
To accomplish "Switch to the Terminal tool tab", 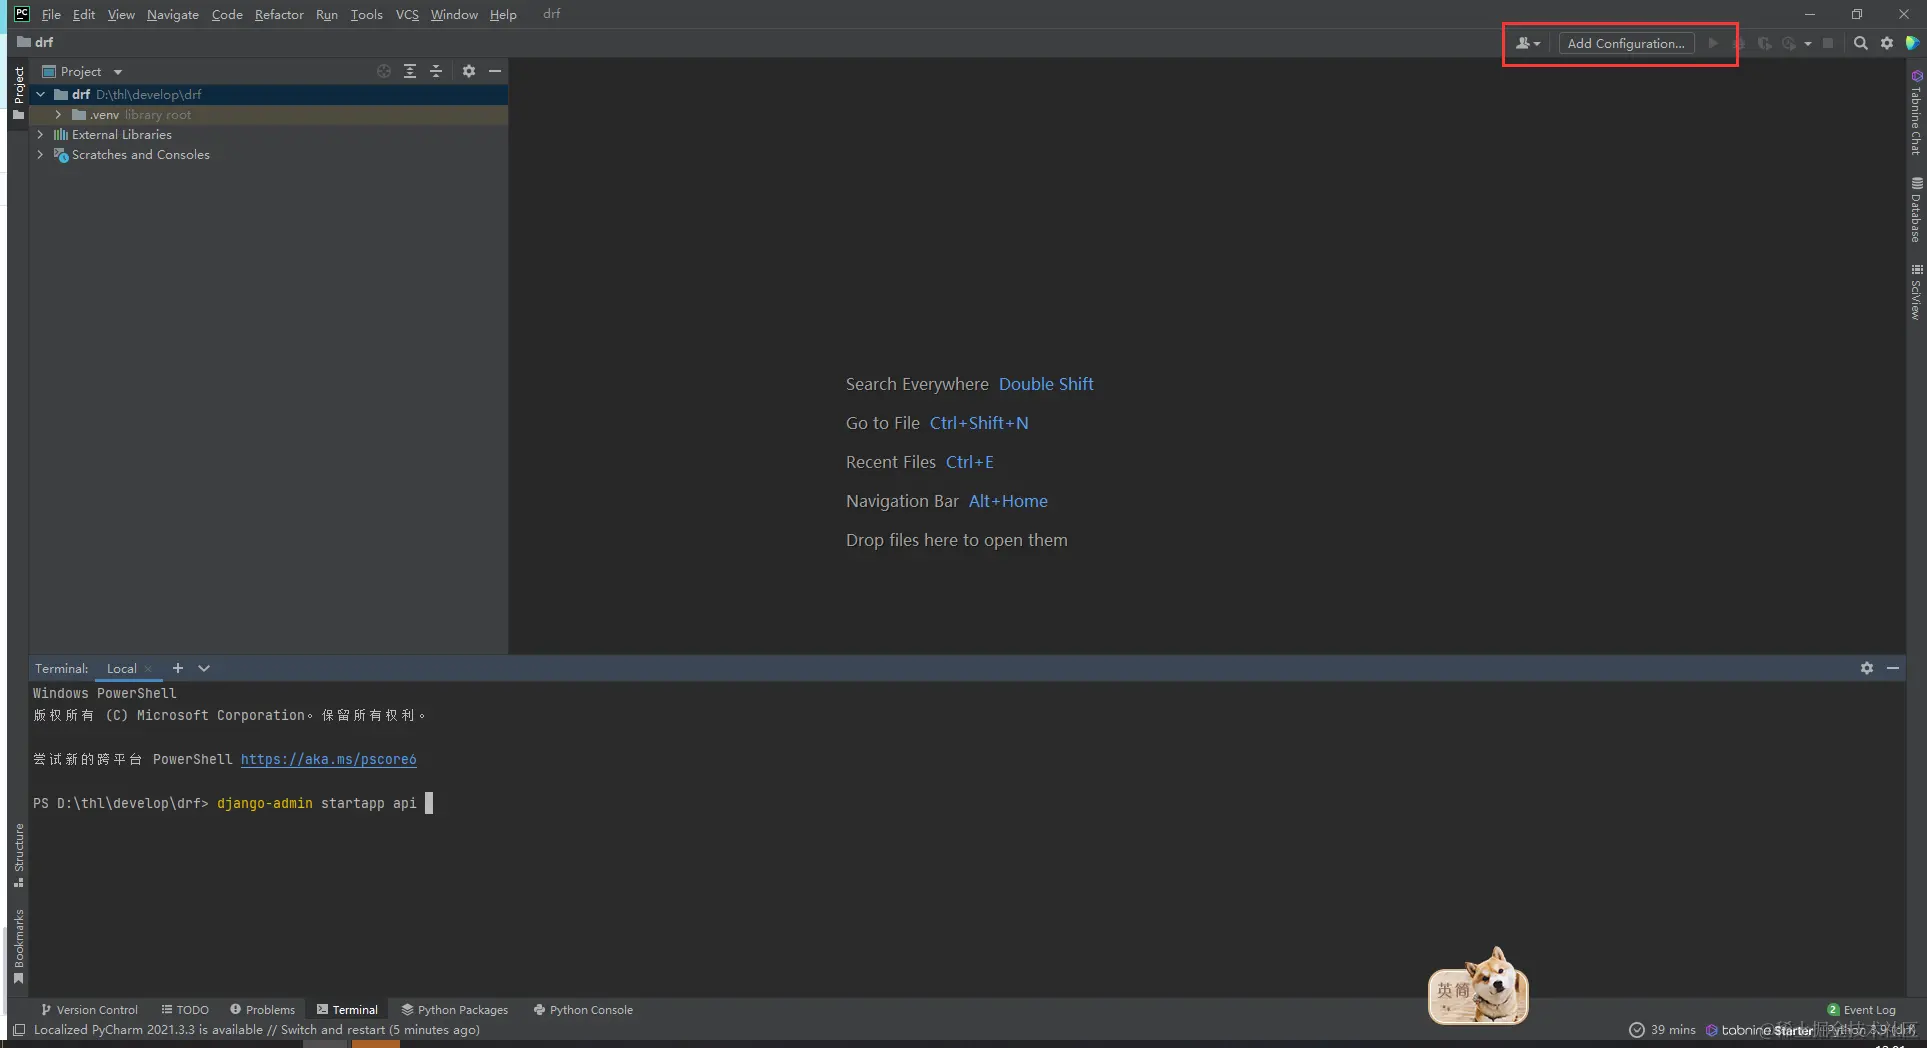I will point(347,1010).
